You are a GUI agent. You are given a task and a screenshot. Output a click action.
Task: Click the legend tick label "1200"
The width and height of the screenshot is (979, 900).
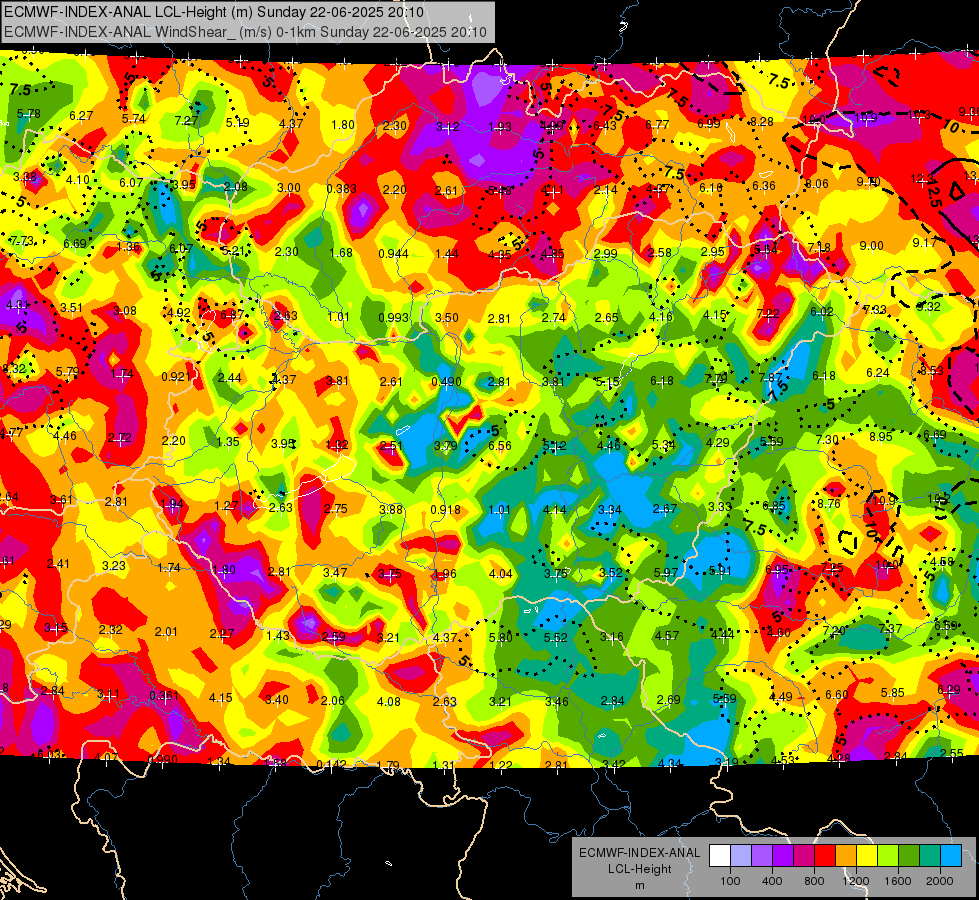tap(856, 881)
